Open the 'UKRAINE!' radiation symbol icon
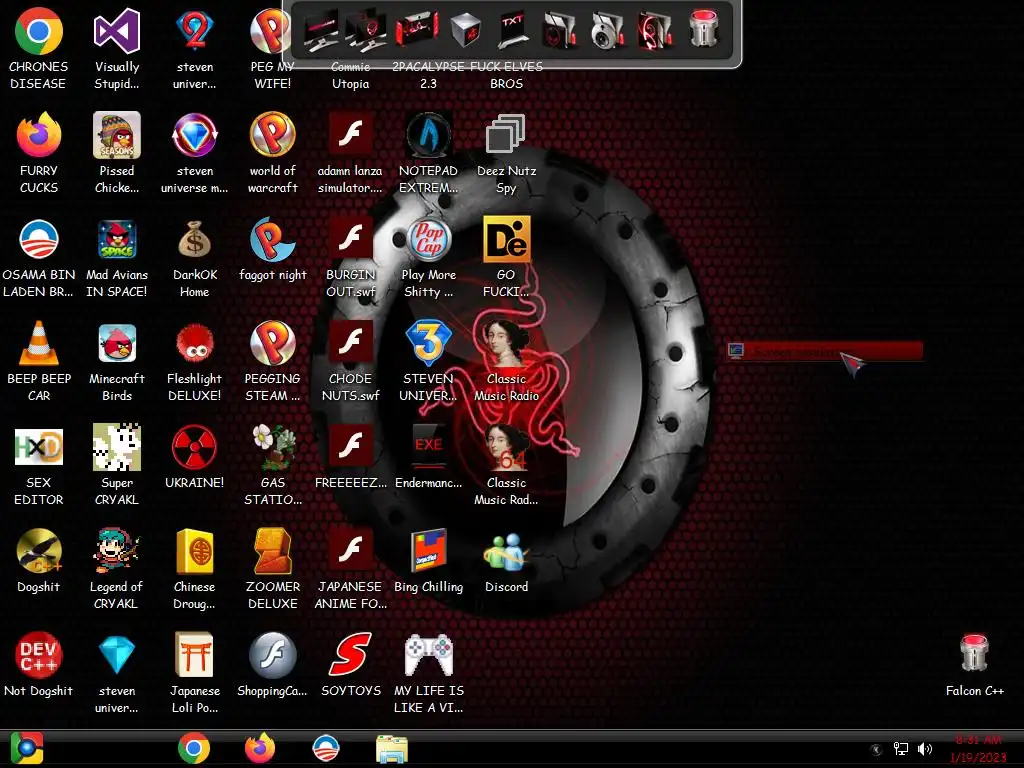This screenshot has height=768, width=1024. pos(195,447)
